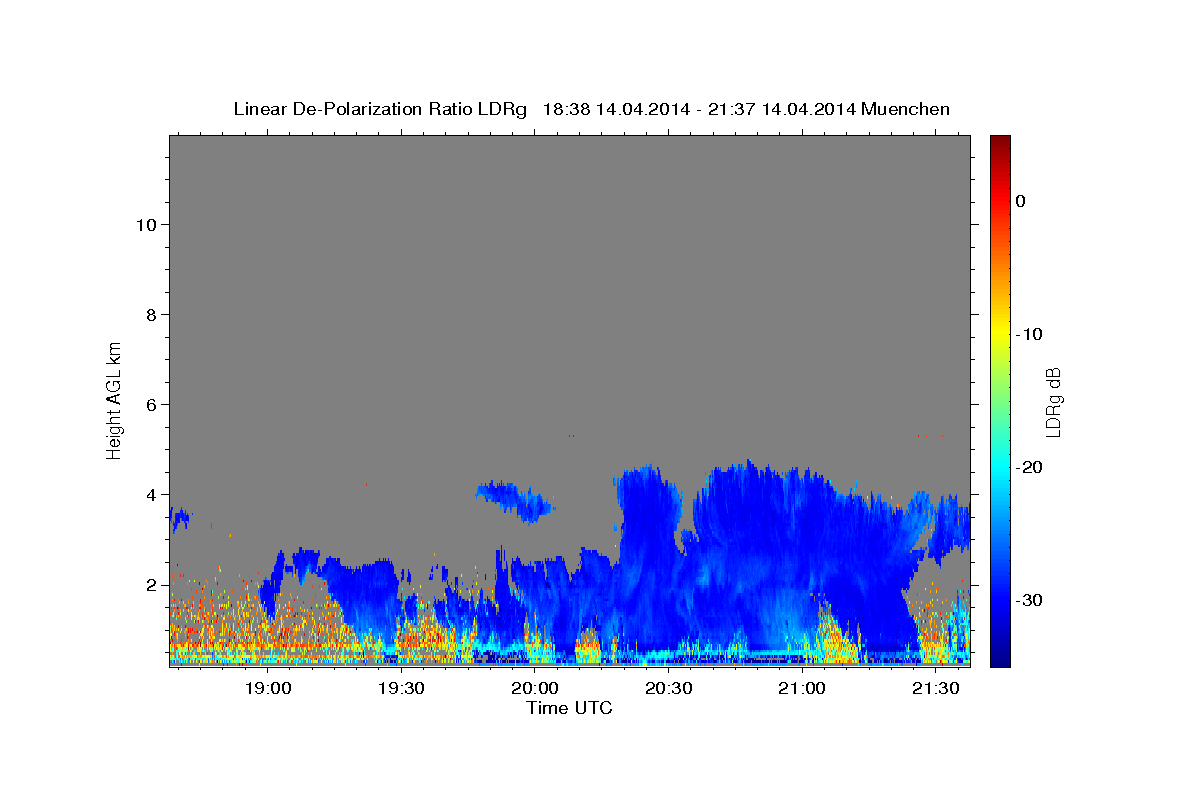Click the 19:00 time tick label
This screenshot has height=800, width=1200.
[x=268, y=688]
